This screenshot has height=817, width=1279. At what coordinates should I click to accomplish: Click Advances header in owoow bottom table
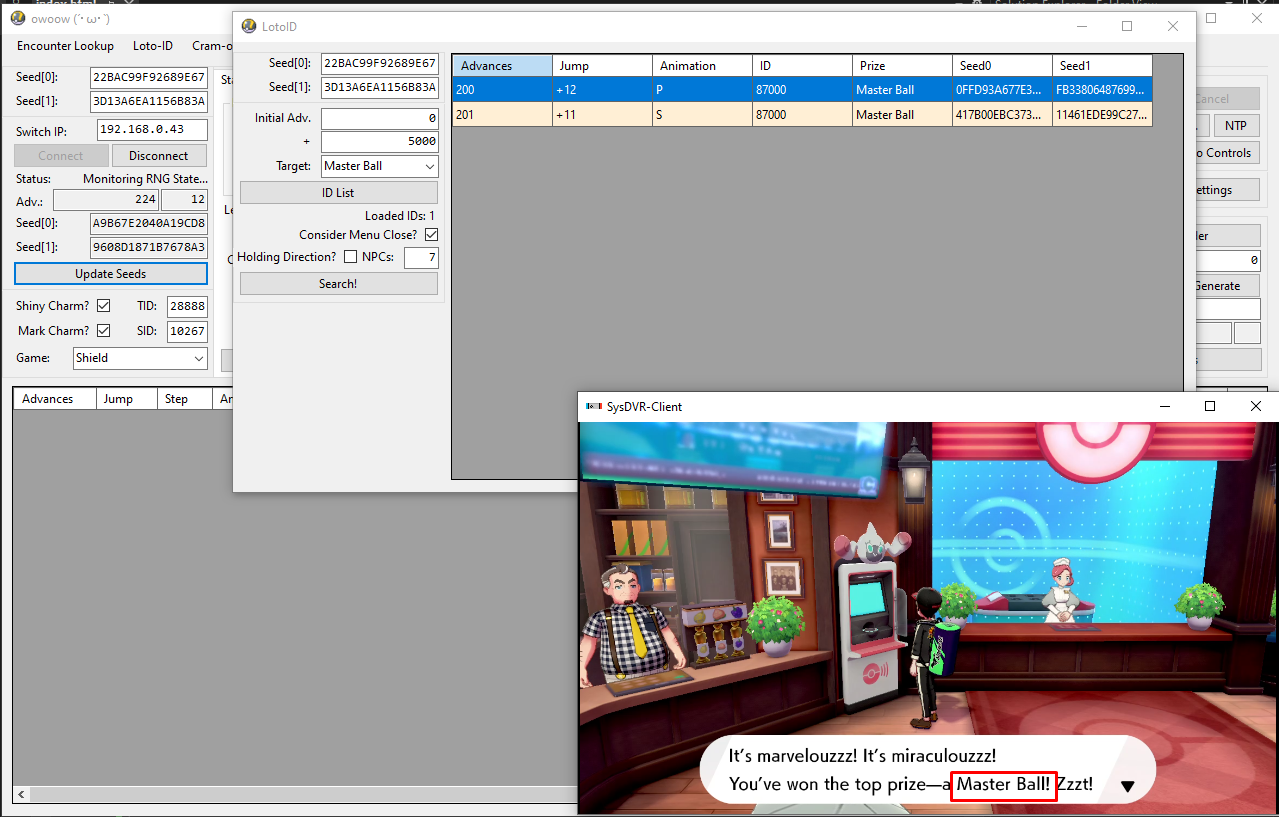click(55, 399)
